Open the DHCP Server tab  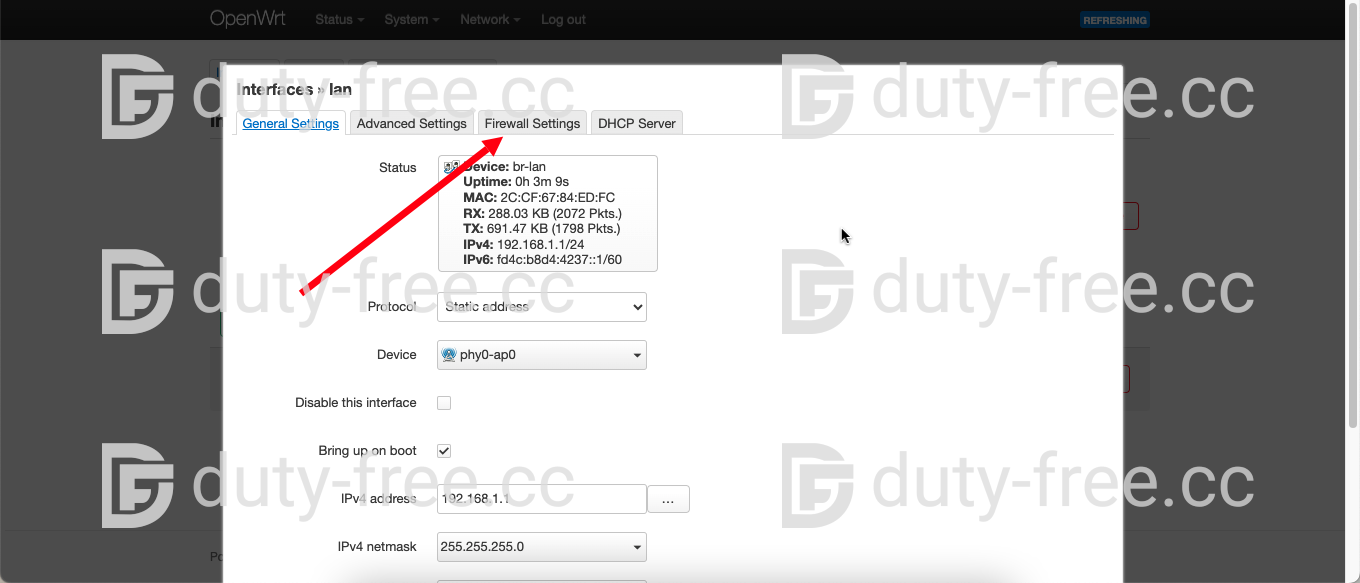(x=636, y=122)
